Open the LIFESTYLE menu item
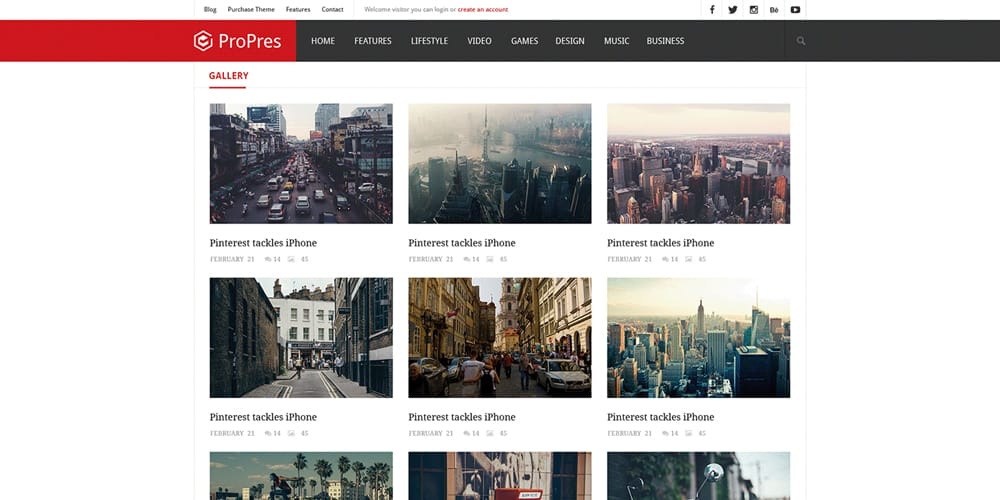1000x500 pixels. (x=429, y=41)
